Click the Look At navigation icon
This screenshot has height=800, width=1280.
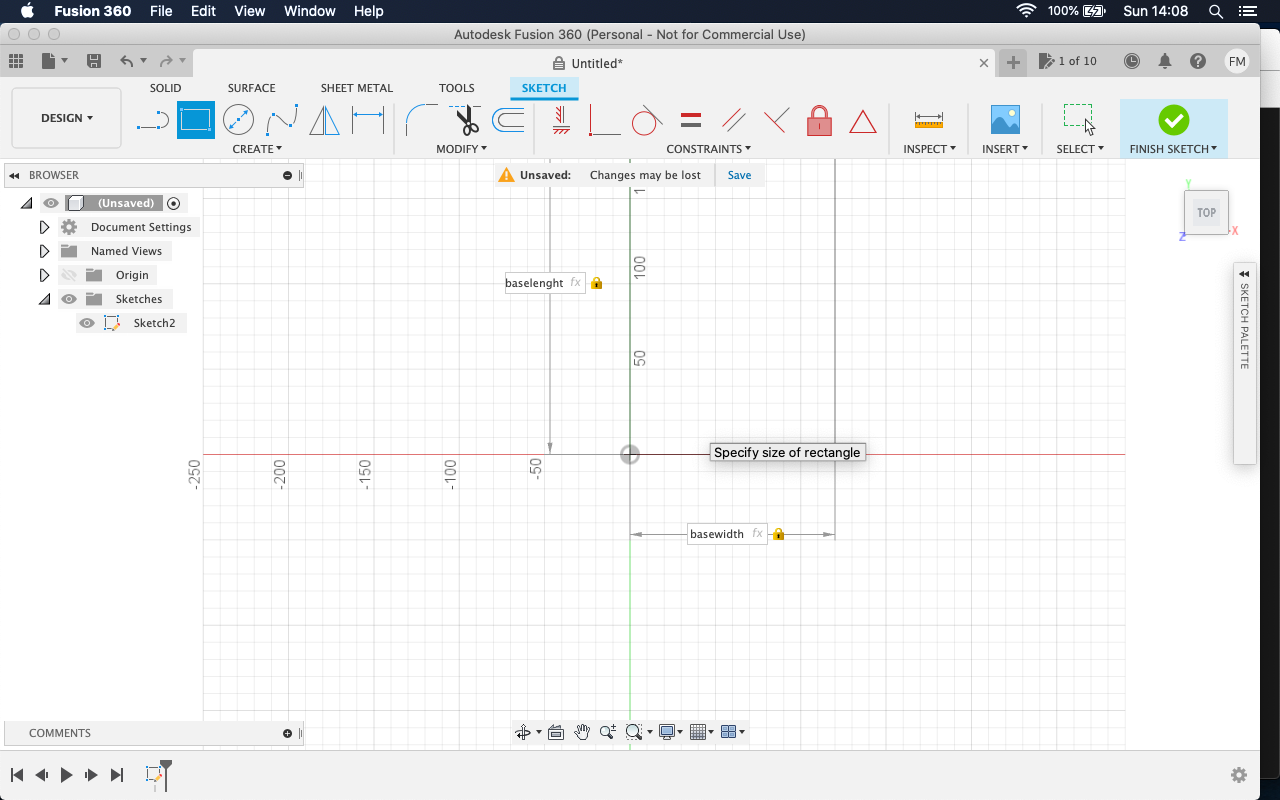pos(556,732)
